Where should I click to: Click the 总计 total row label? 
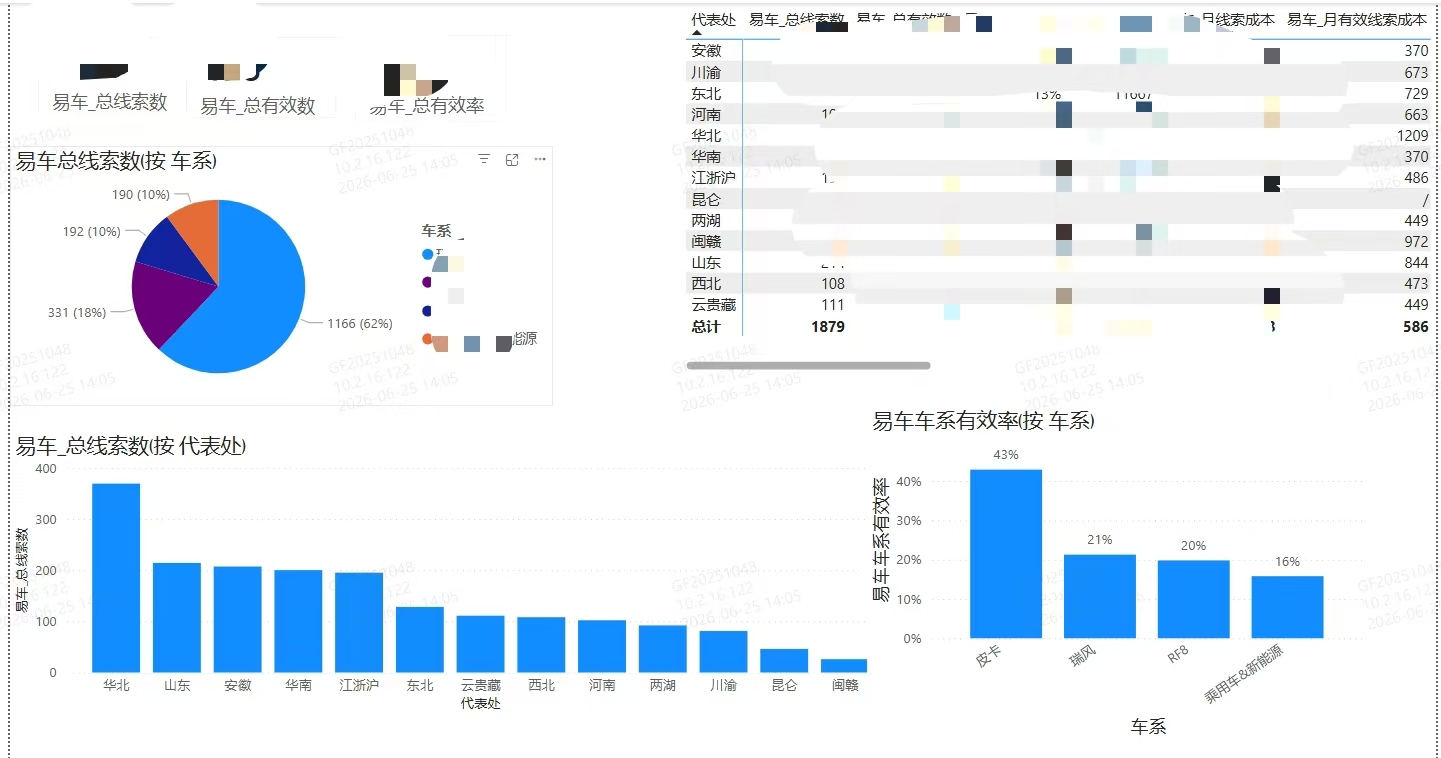point(705,327)
